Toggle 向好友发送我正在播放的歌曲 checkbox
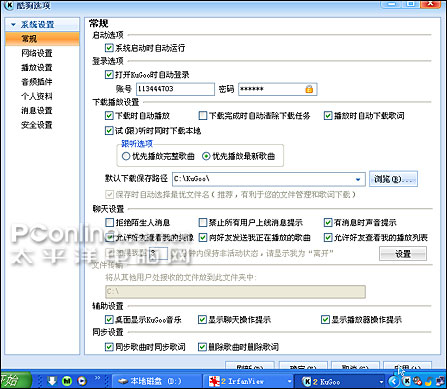 (203, 238)
